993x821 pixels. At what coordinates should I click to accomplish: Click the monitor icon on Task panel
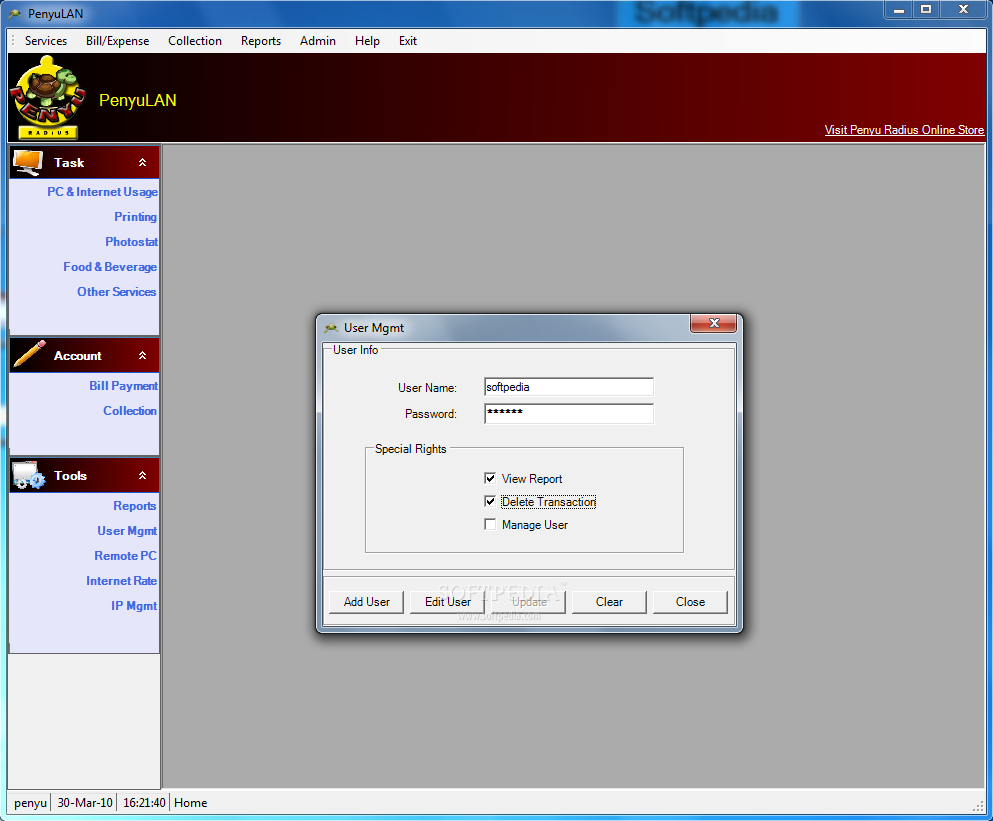(28, 162)
